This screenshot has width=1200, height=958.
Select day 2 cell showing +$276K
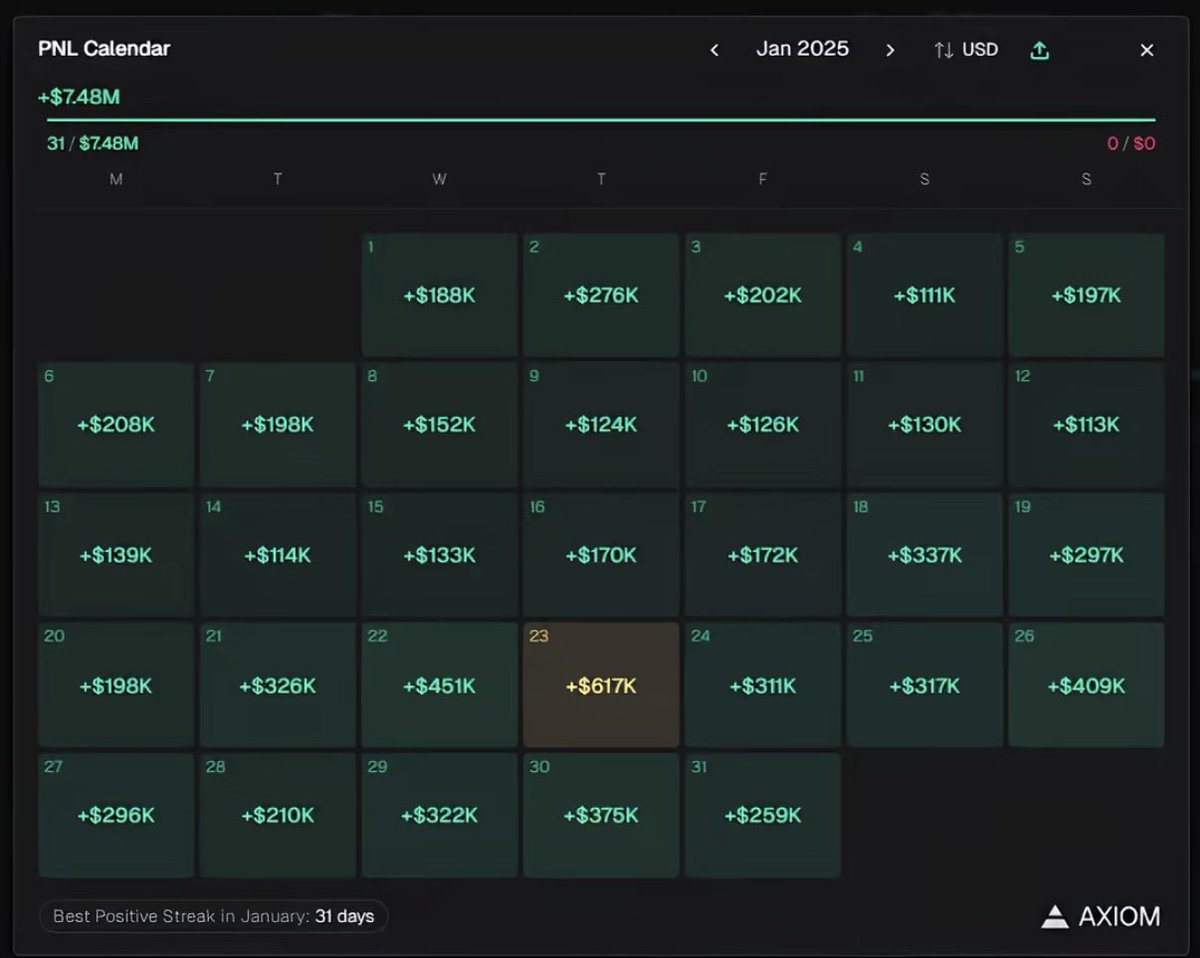pos(601,295)
